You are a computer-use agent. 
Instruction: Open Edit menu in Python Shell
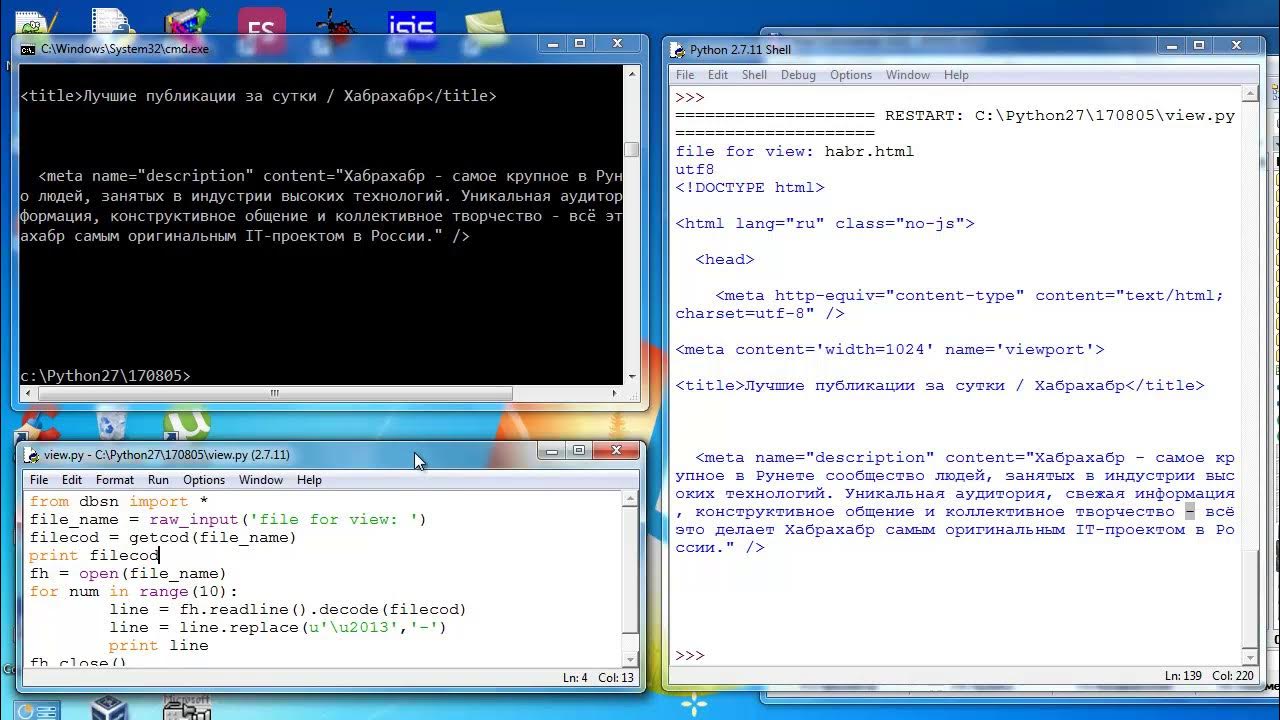click(x=718, y=75)
